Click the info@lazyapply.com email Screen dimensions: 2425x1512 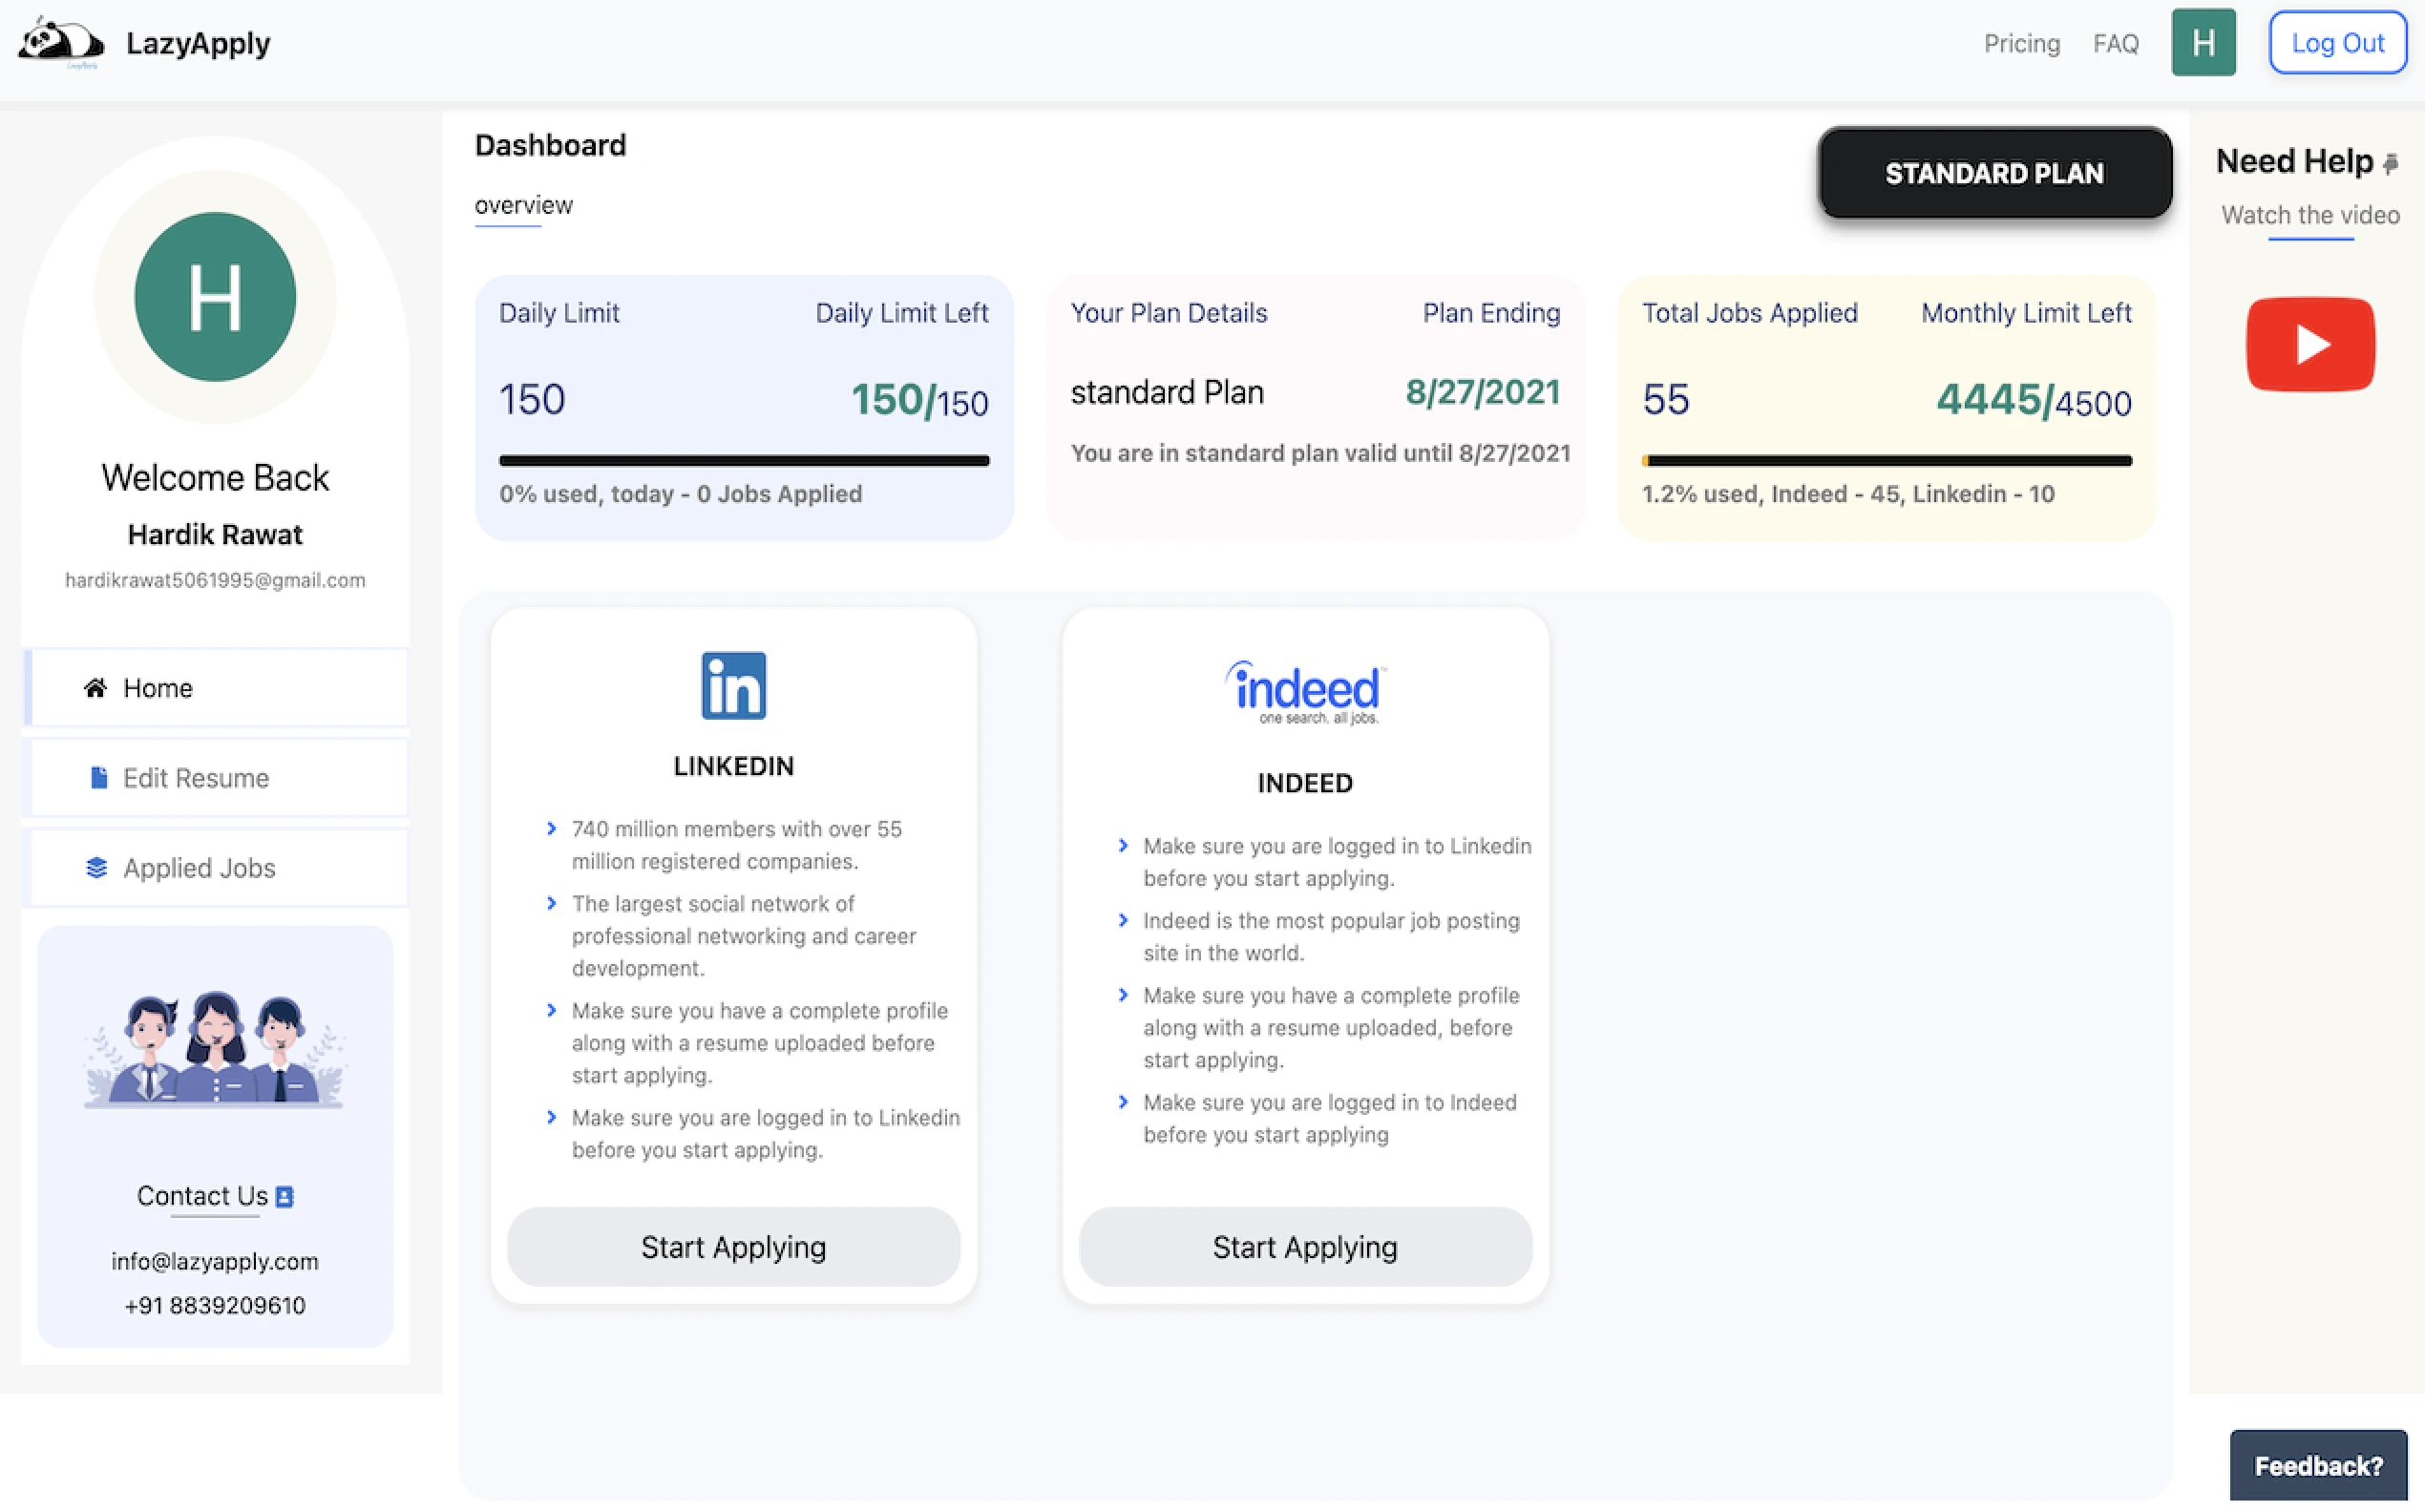[x=215, y=1261]
